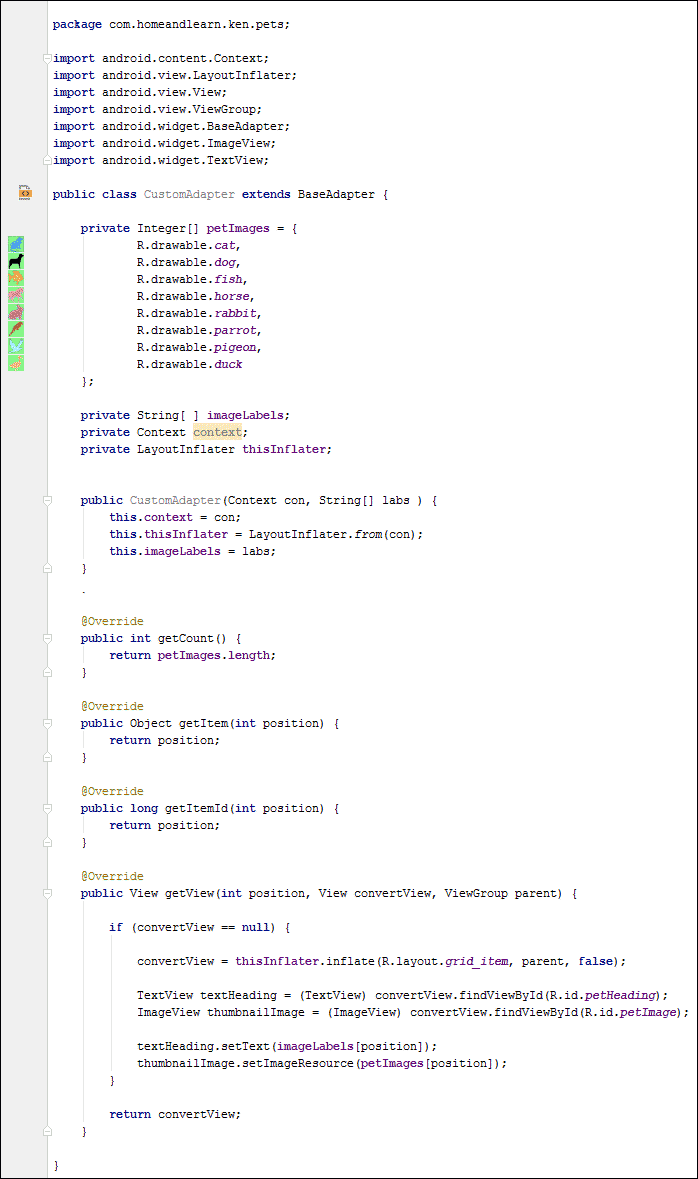Click the horse drawable gutter icon
Viewport: 698px width, 1179px height.
(x=16, y=296)
